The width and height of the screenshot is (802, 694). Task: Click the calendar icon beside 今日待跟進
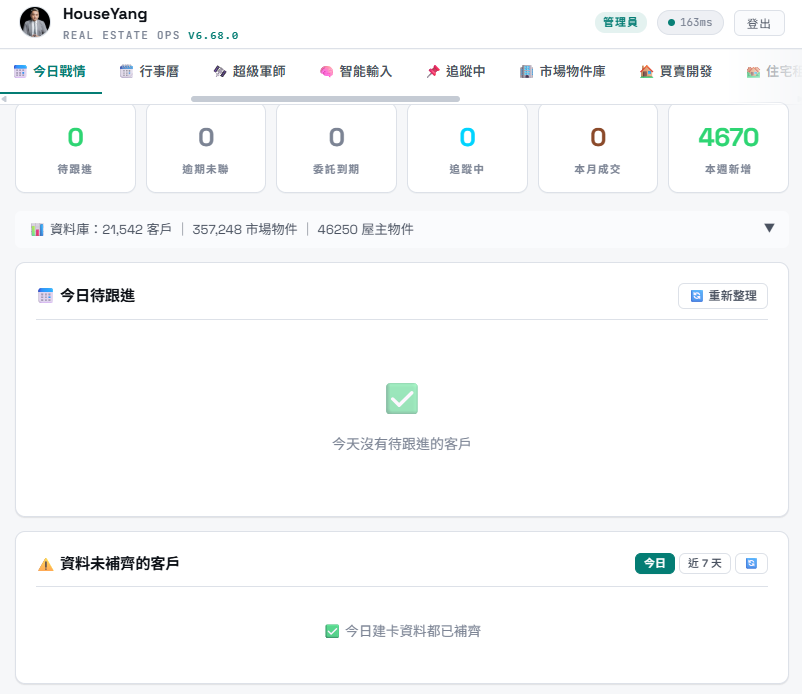46,296
